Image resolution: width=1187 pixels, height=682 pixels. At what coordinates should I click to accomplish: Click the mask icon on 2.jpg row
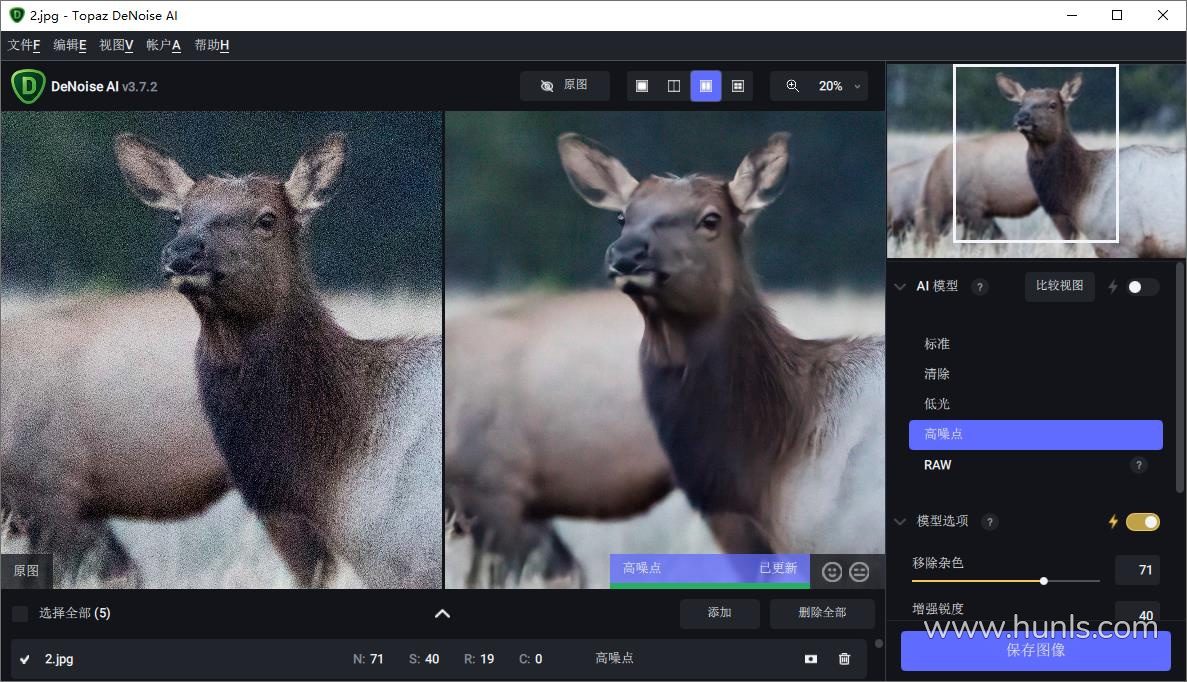(811, 659)
